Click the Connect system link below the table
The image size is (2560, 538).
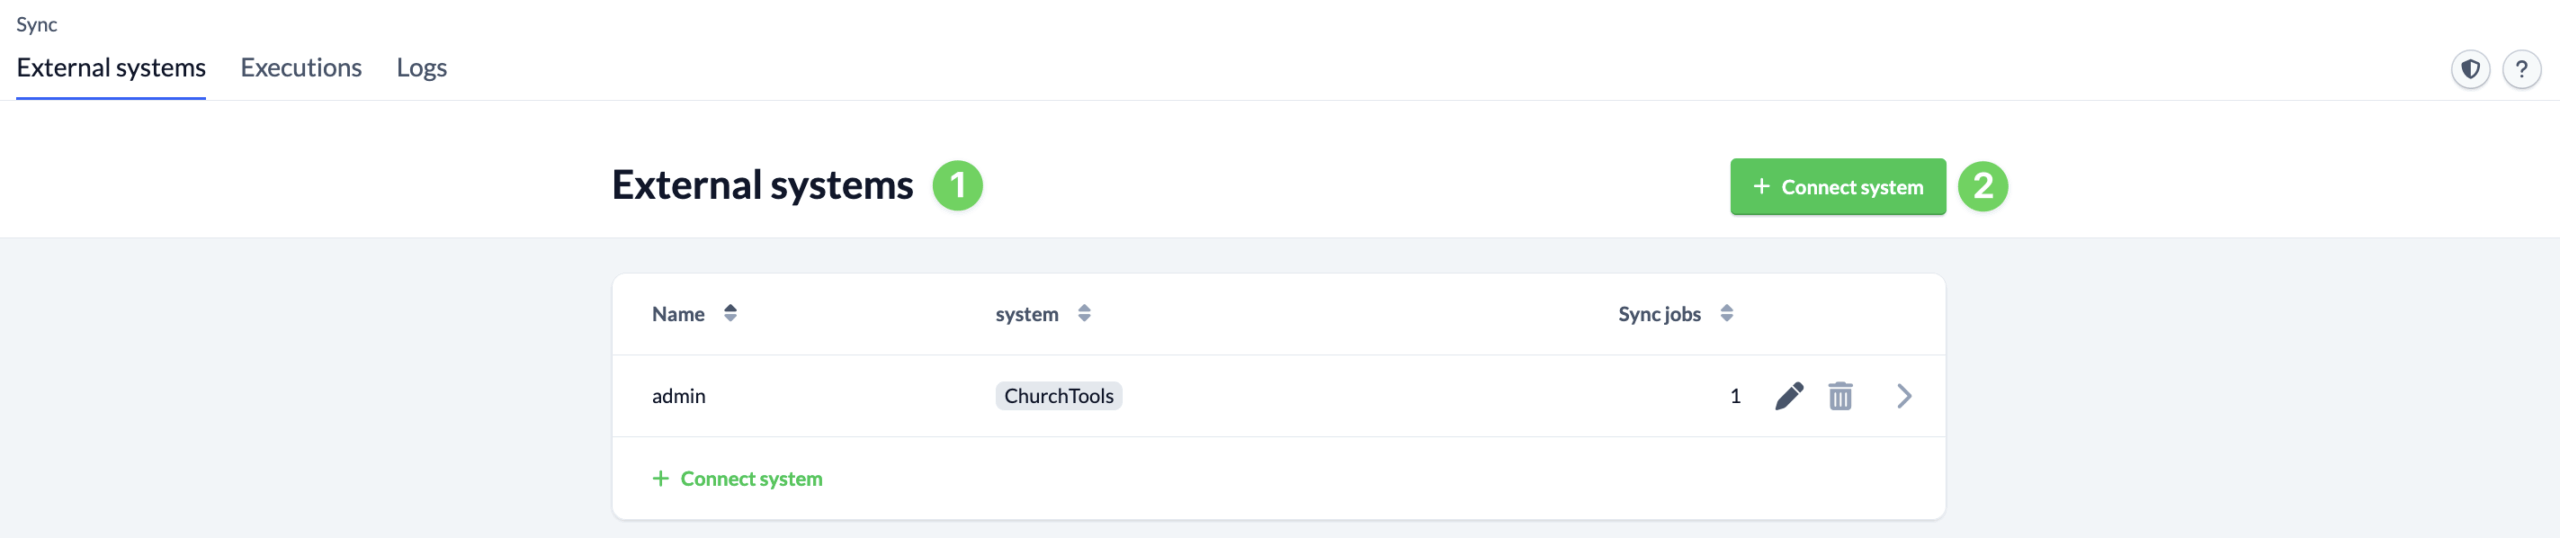738,479
